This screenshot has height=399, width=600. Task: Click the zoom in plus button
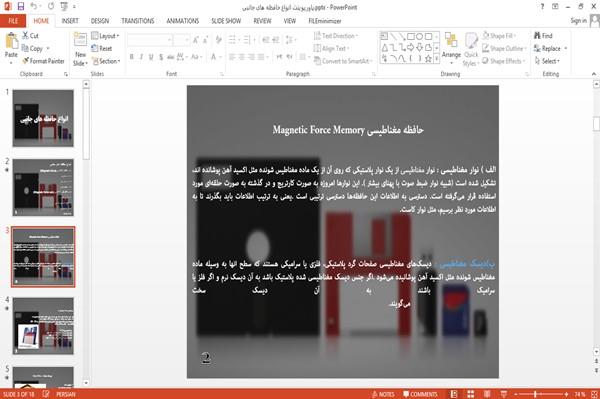566,394
